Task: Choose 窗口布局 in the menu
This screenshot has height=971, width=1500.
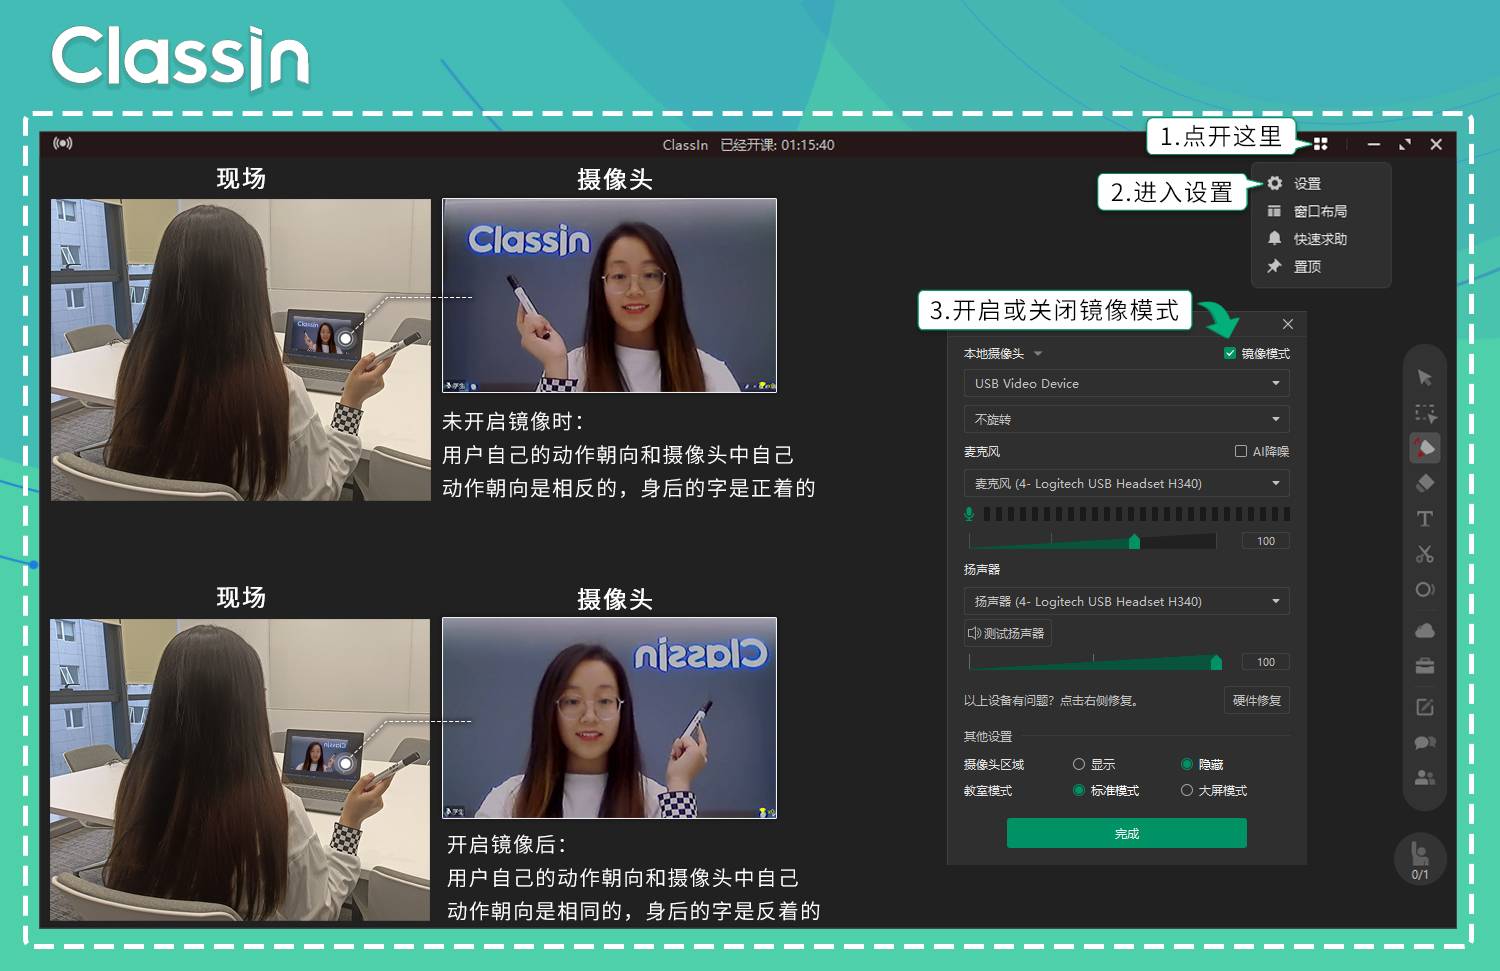Action: [1320, 211]
